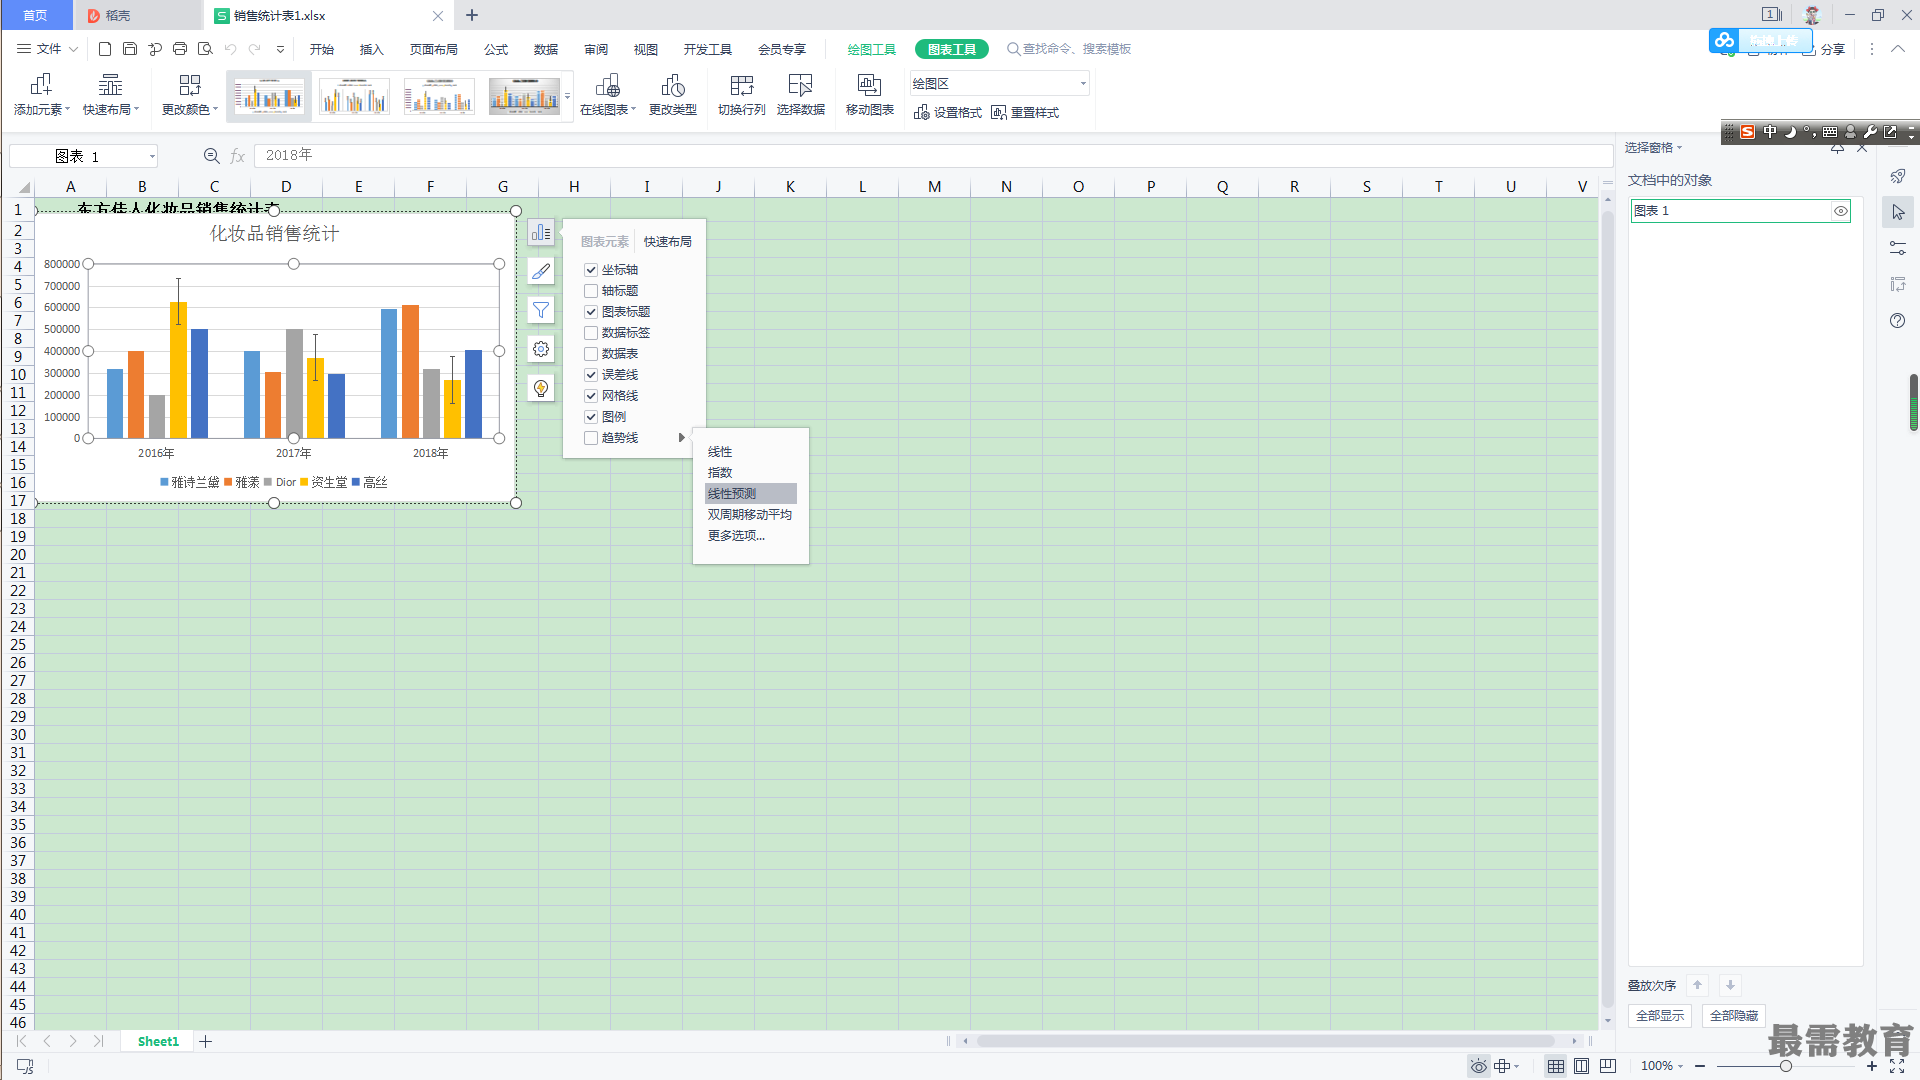Click the 全部隐藏 hide all button
The height and width of the screenshot is (1080, 1920).
click(x=1734, y=1016)
